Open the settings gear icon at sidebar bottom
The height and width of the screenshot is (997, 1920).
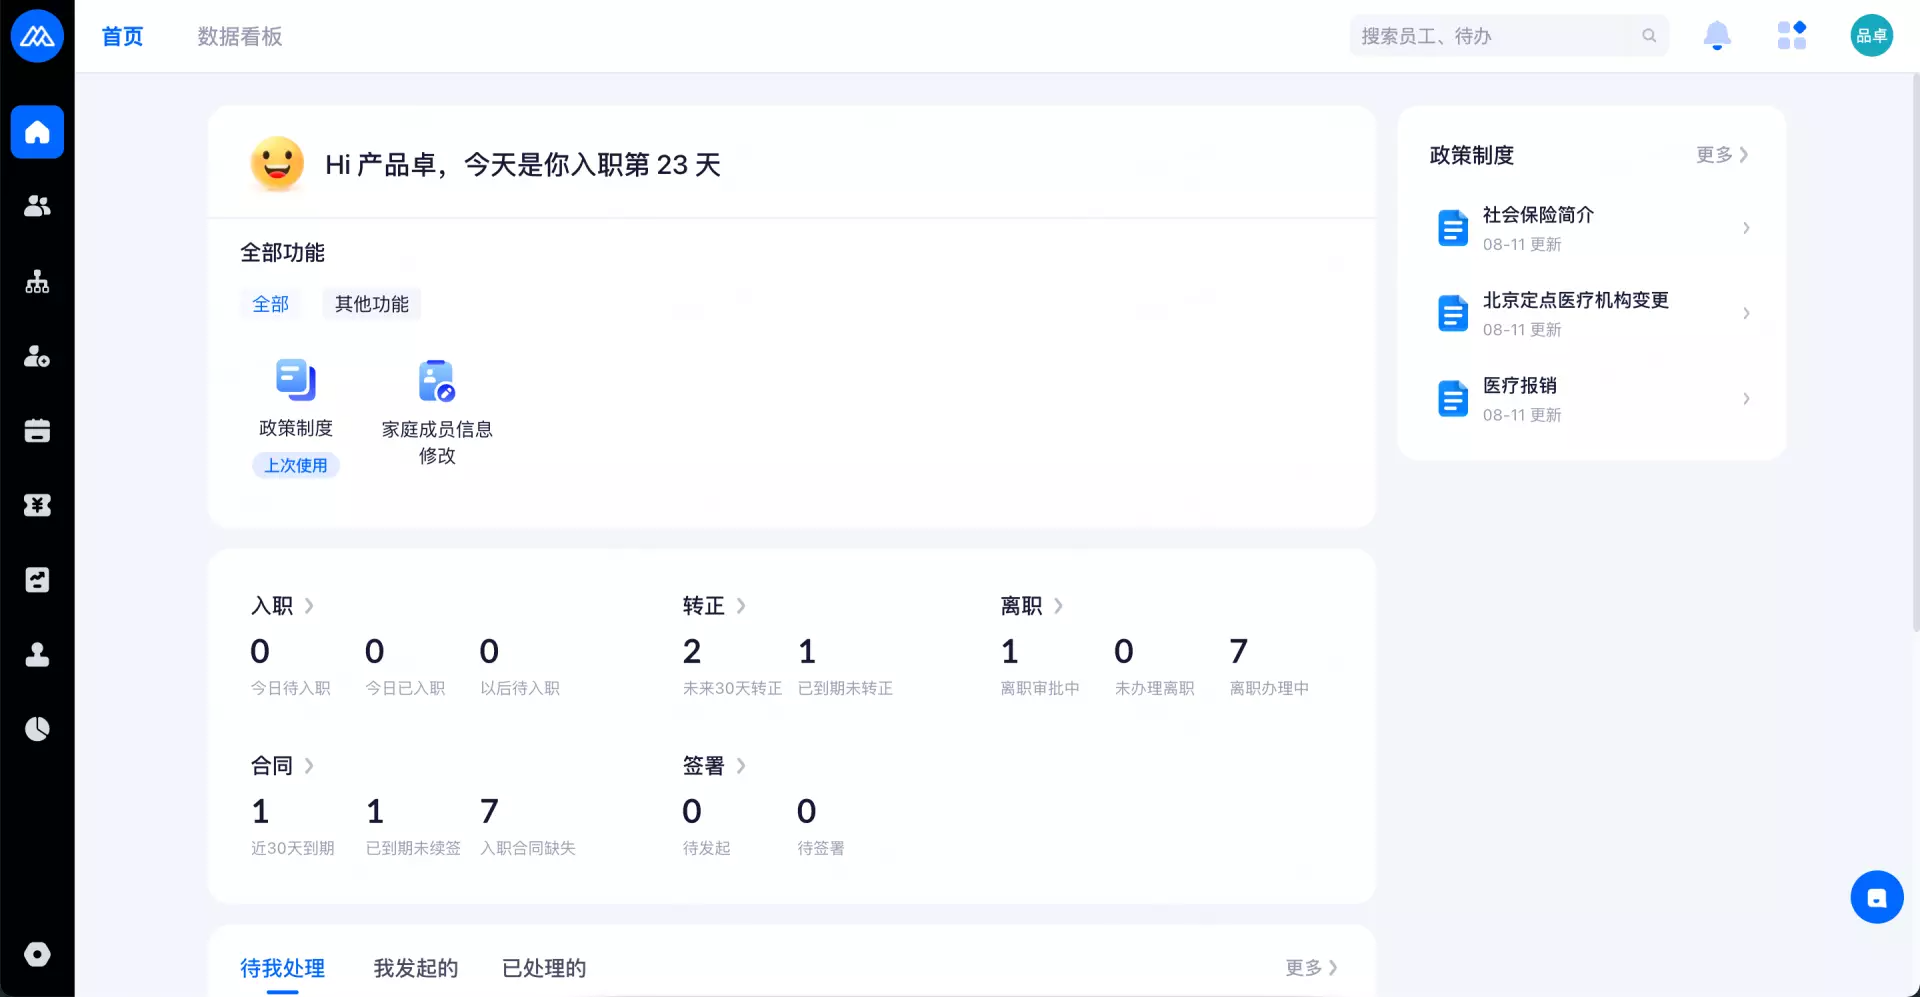click(37, 954)
